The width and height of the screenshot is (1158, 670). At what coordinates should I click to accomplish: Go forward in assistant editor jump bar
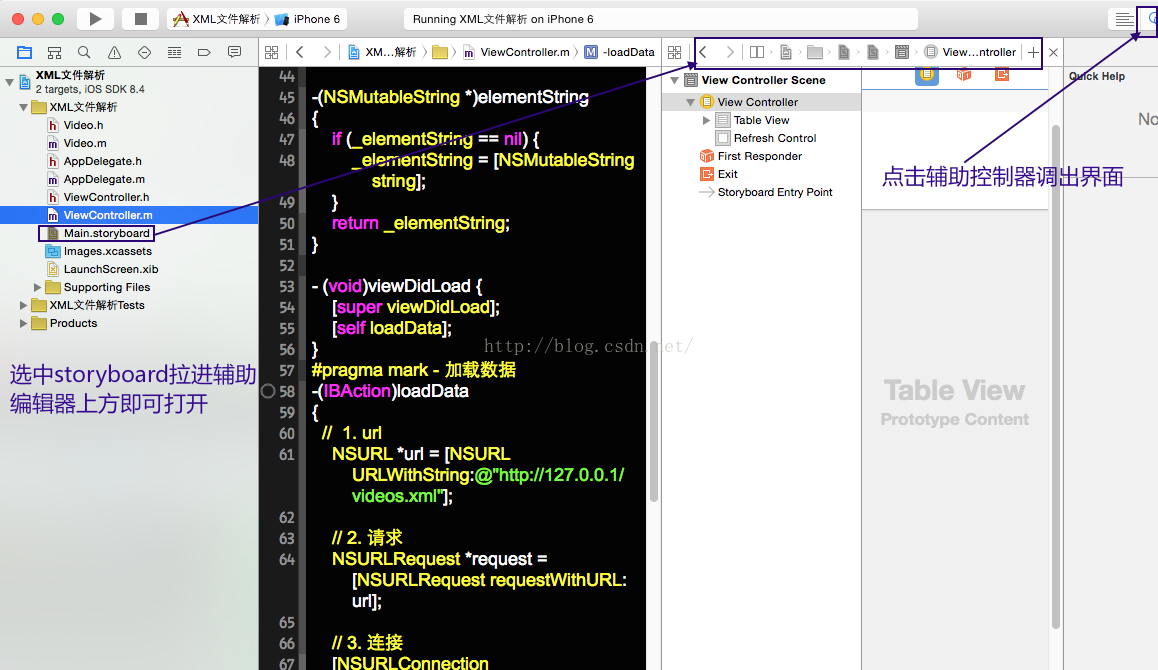coord(730,52)
